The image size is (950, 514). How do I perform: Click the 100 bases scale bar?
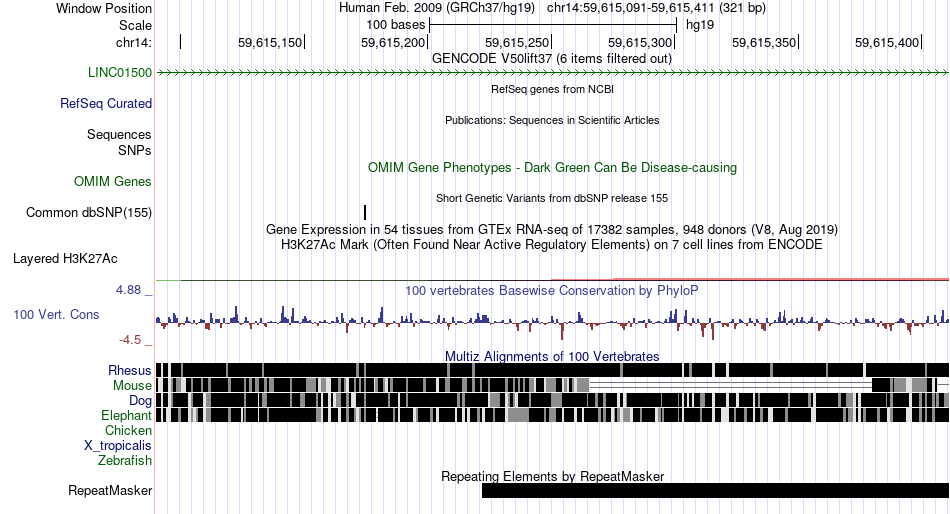click(x=553, y=25)
